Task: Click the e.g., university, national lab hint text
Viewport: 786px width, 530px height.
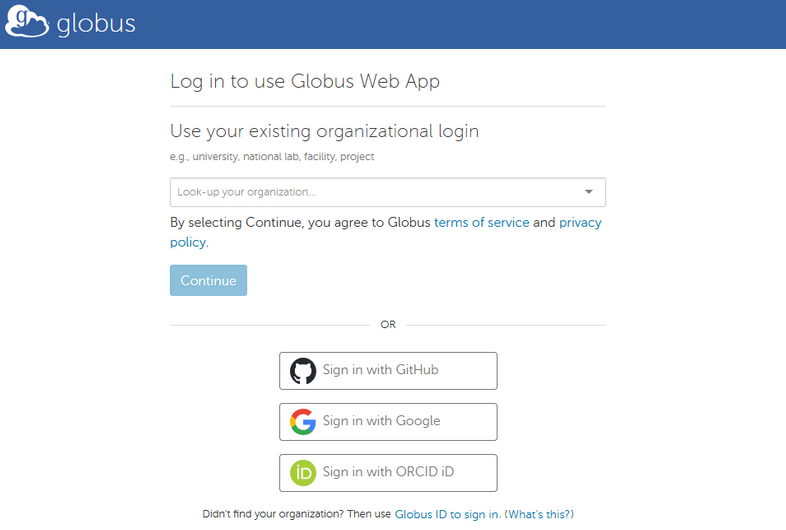Action: click(272, 157)
